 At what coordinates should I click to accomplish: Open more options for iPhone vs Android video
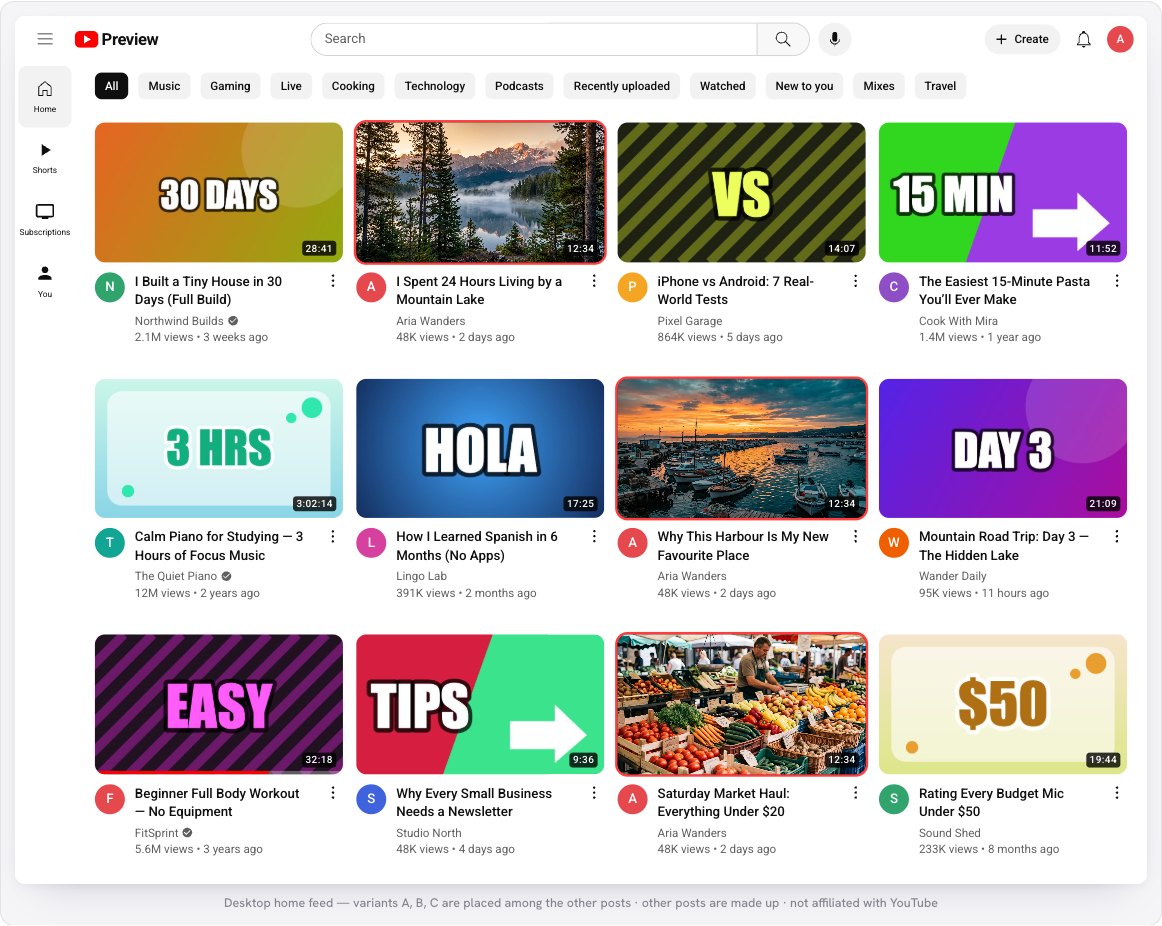click(x=855, y=281)
